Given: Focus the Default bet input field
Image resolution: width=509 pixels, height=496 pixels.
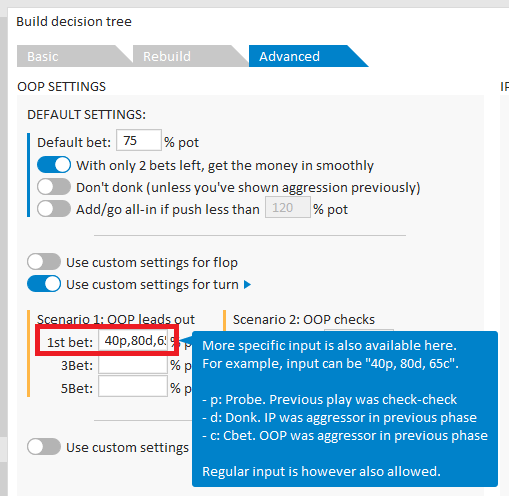Looking at the screenshot, I should pos(139,140).
